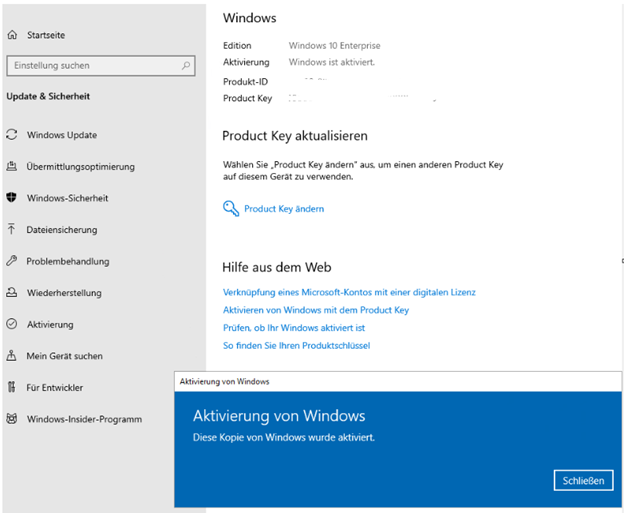Image resolution: width=624 pixels, height=513 pixels.
Task: Click the Product Key ändern link
Action: click(284, 209)
